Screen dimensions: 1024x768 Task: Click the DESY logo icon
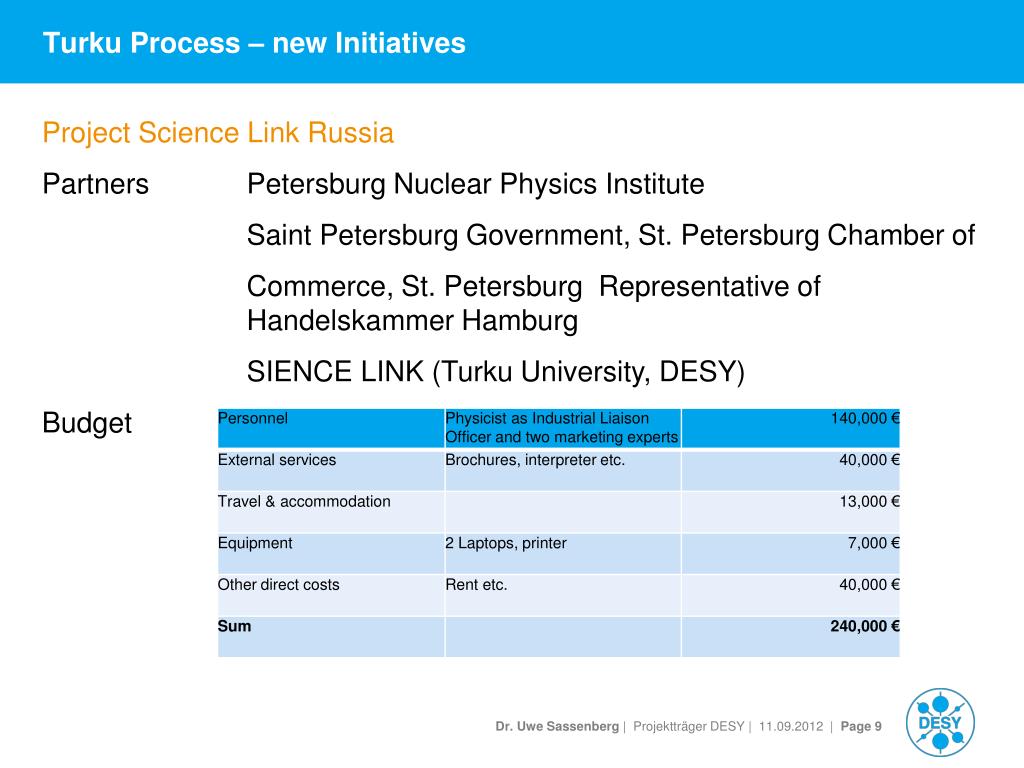tap(940, 722)
